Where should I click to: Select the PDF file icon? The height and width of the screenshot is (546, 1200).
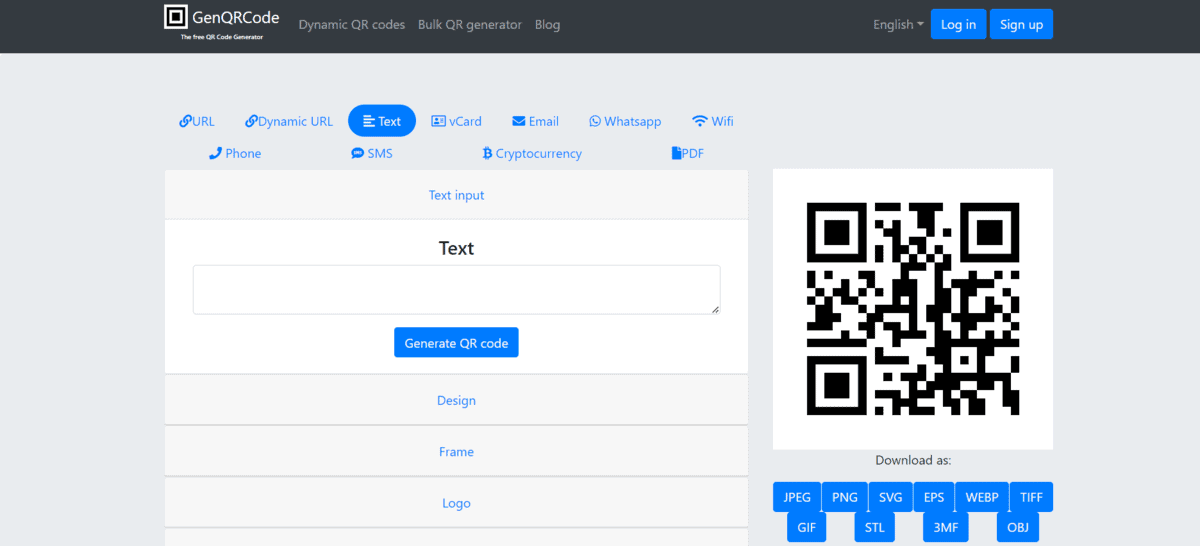click(x=676, y=153)
